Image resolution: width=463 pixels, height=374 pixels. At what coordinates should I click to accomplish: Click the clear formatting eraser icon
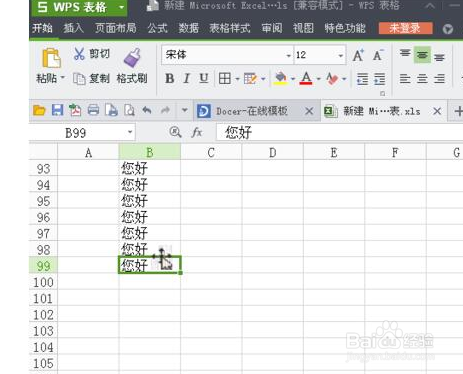[x=332, y=79]
